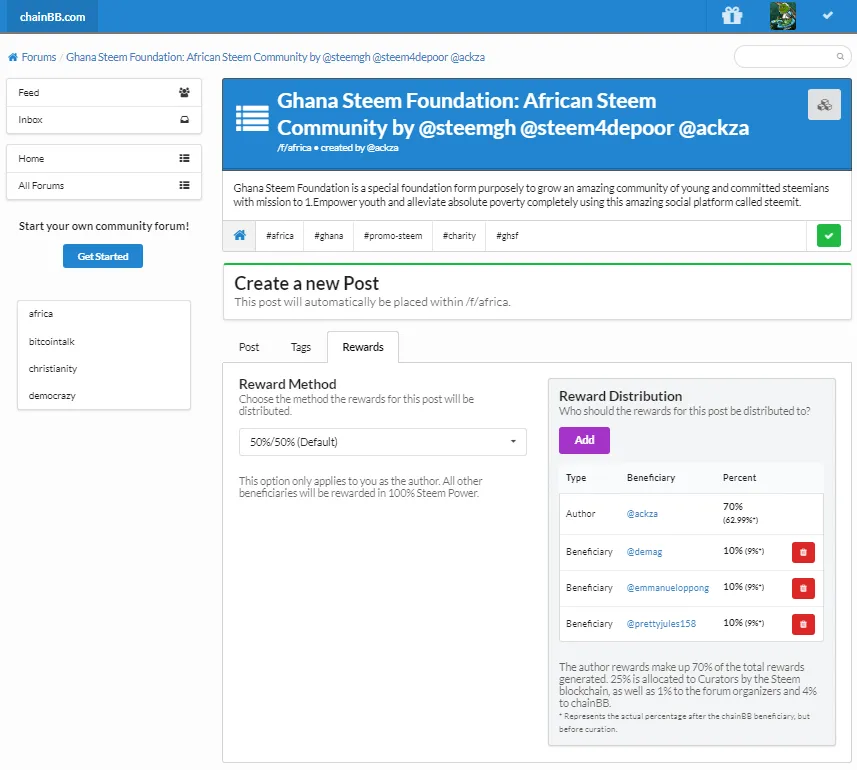Open the @prettyjules158 beneficiary link
This screenshot has width=857, height=770.
pos(661,624)
